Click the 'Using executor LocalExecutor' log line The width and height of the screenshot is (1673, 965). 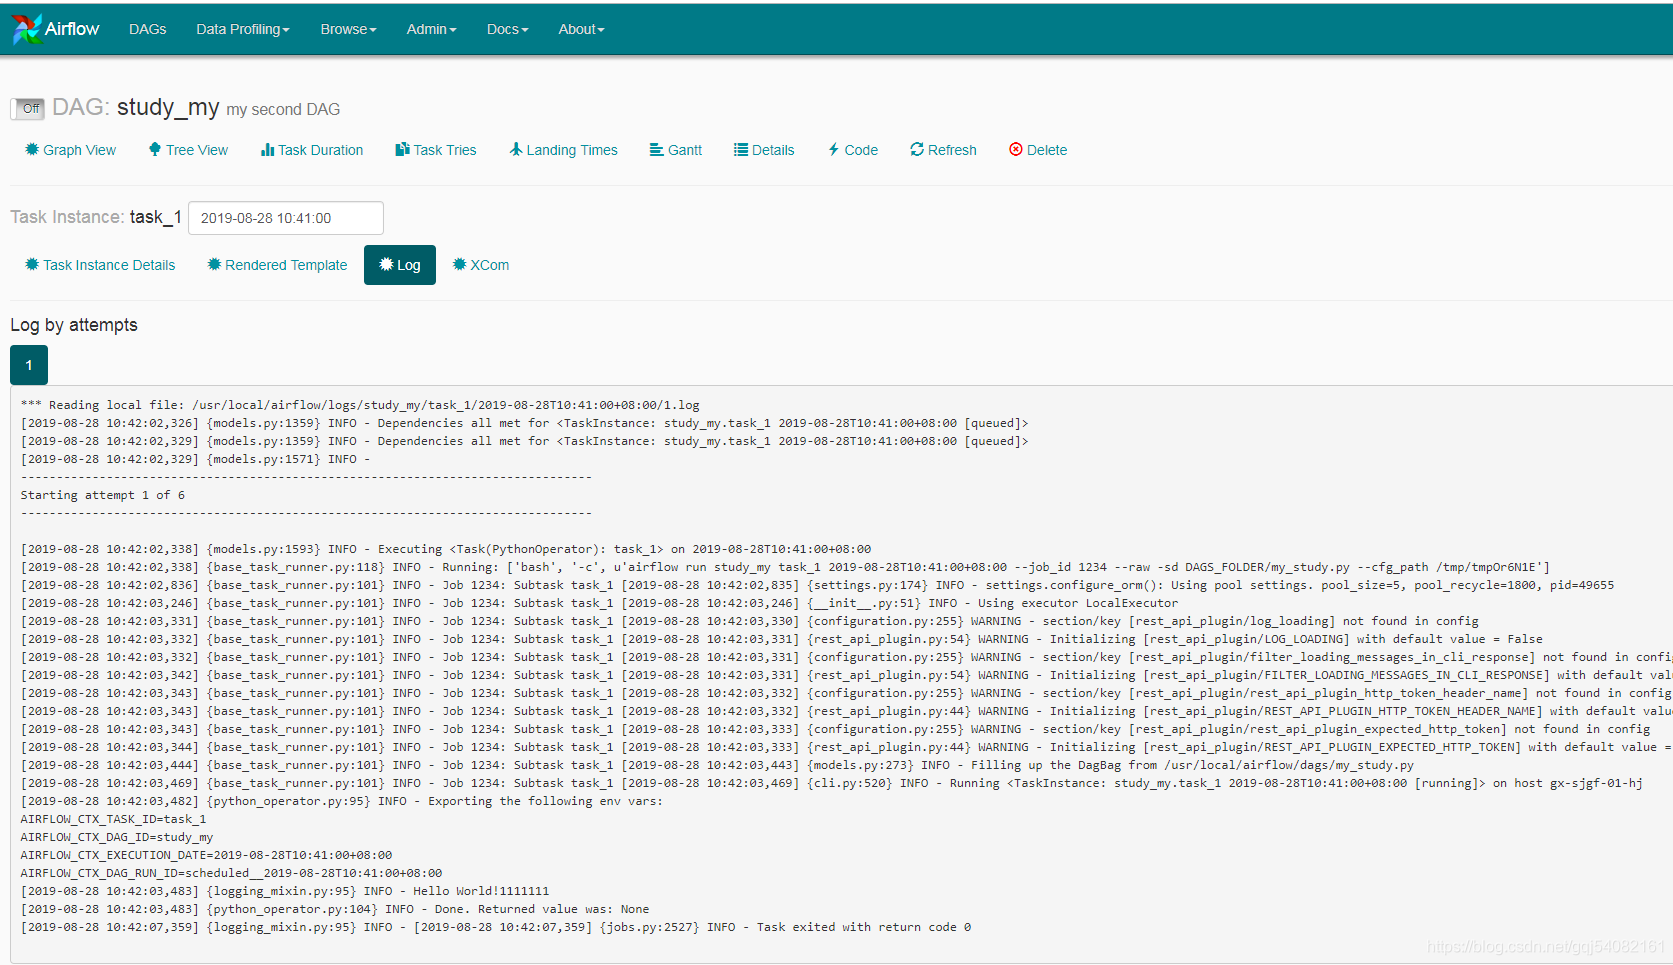coord(600,603)
